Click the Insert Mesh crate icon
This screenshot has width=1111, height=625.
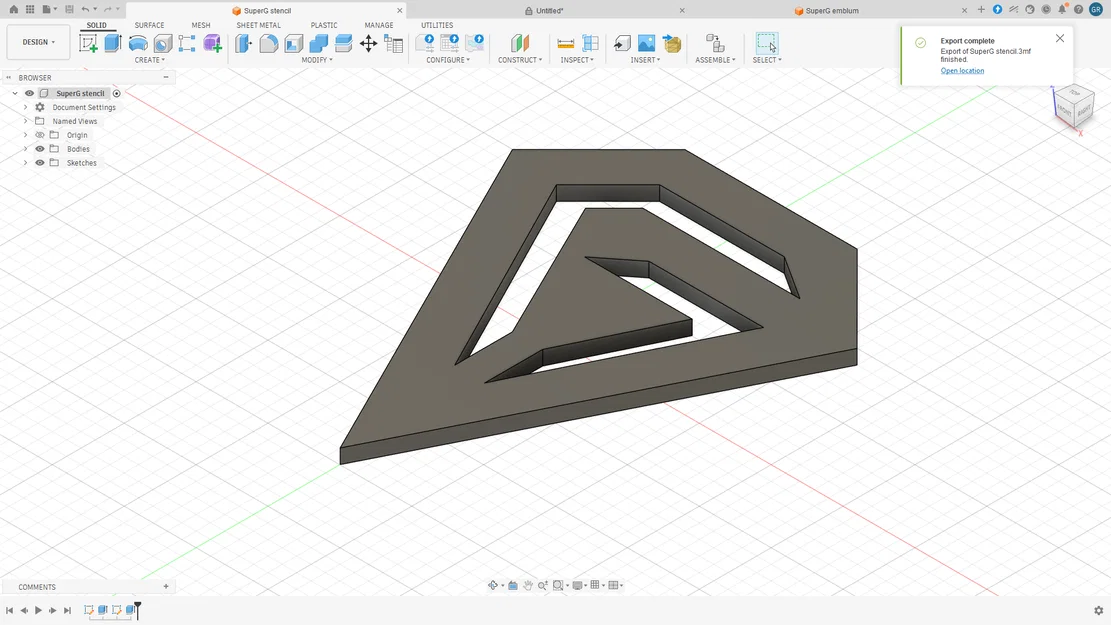click(672, 43)
